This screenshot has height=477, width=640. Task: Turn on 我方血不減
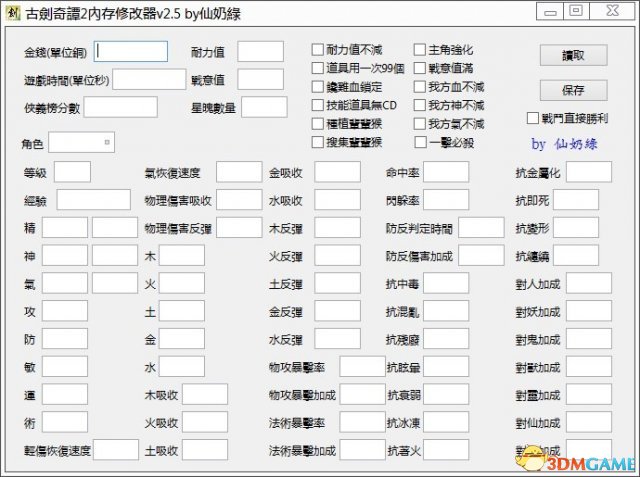tap(420, 87)
